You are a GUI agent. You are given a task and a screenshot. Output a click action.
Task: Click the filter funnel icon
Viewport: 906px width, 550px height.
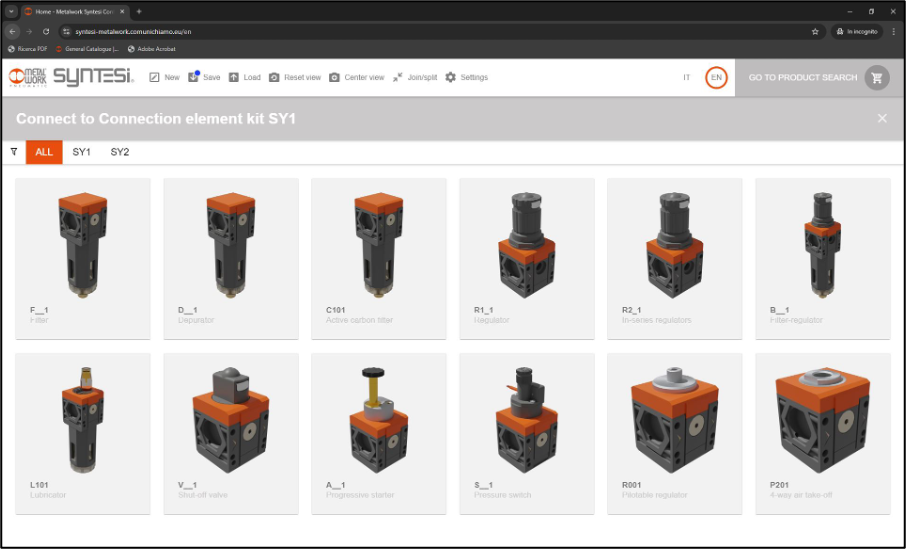(x=14, y=152)
